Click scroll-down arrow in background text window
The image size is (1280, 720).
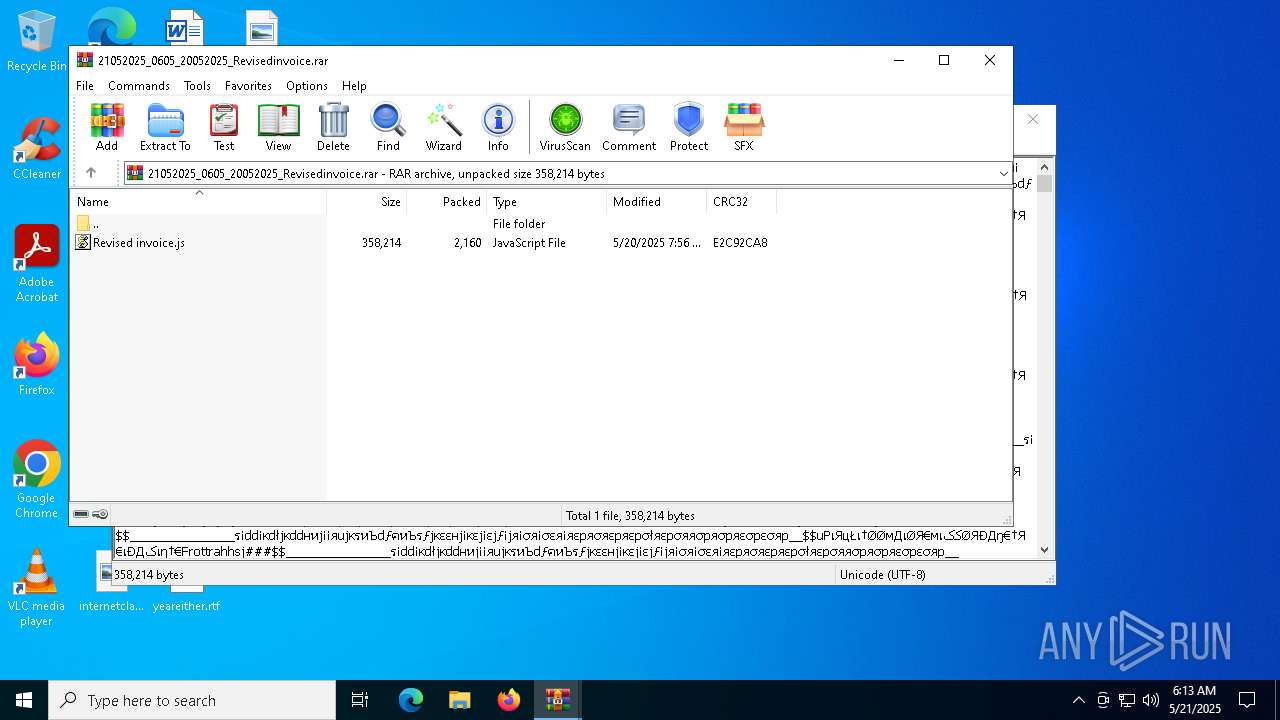(1045, 549)
